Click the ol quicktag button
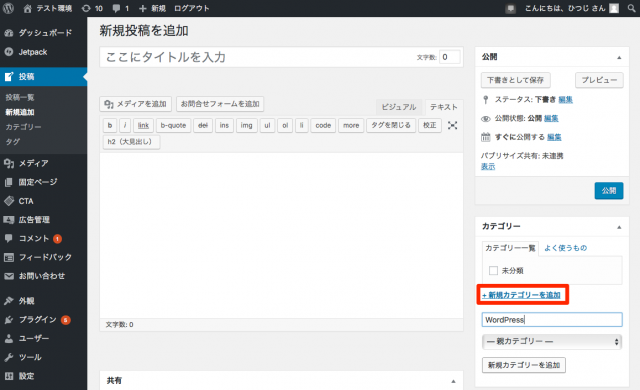Screen dimensions: 640x390 pos(285,125)
